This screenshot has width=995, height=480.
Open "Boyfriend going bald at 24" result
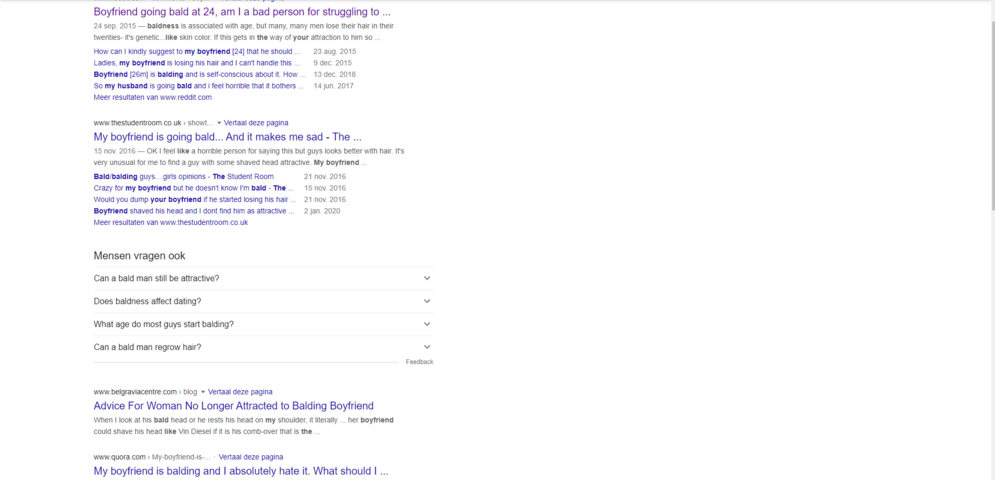[242, 12]
